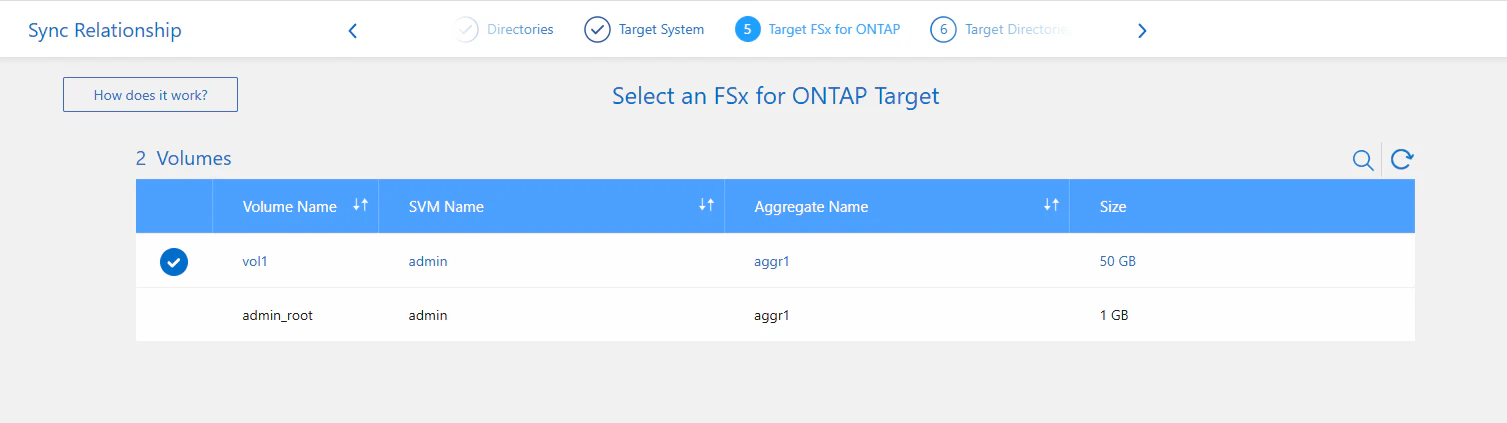Click admin SVM in admin_root row
This screenshot has width=1507, height=423.
point(428,315)
